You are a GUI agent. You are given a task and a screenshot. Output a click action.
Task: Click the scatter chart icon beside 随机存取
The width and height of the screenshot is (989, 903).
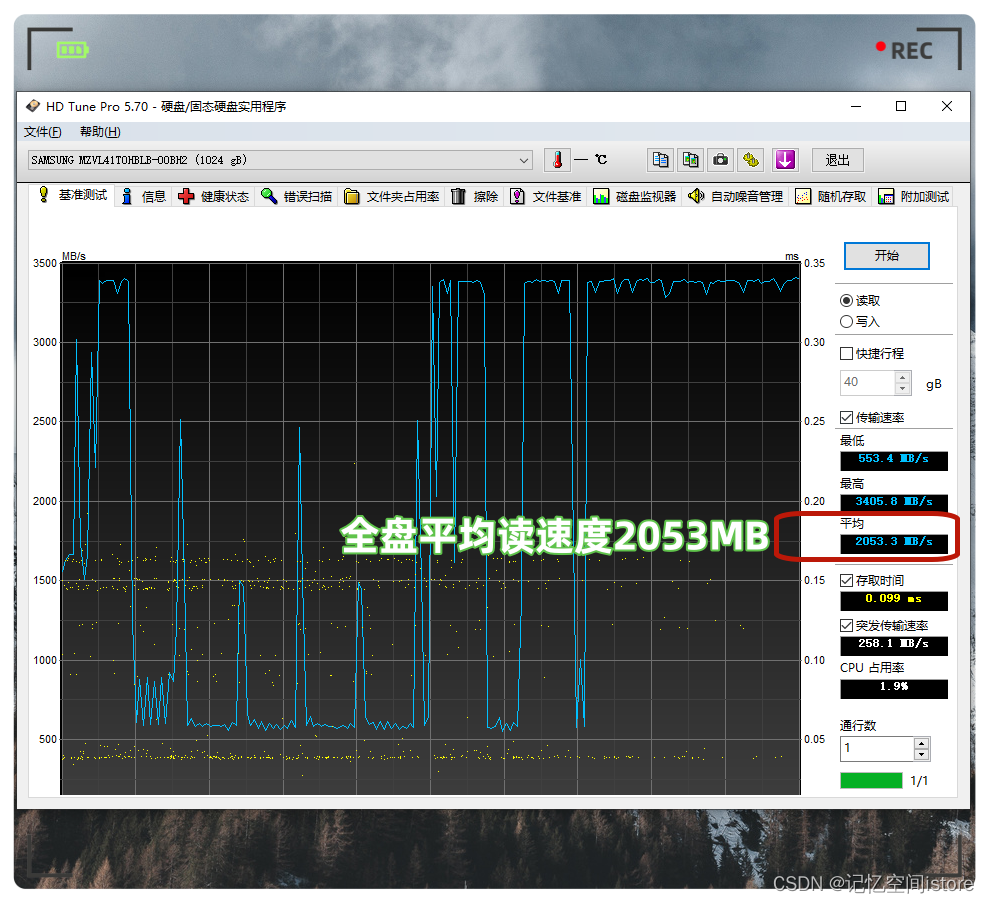point(802,197)
